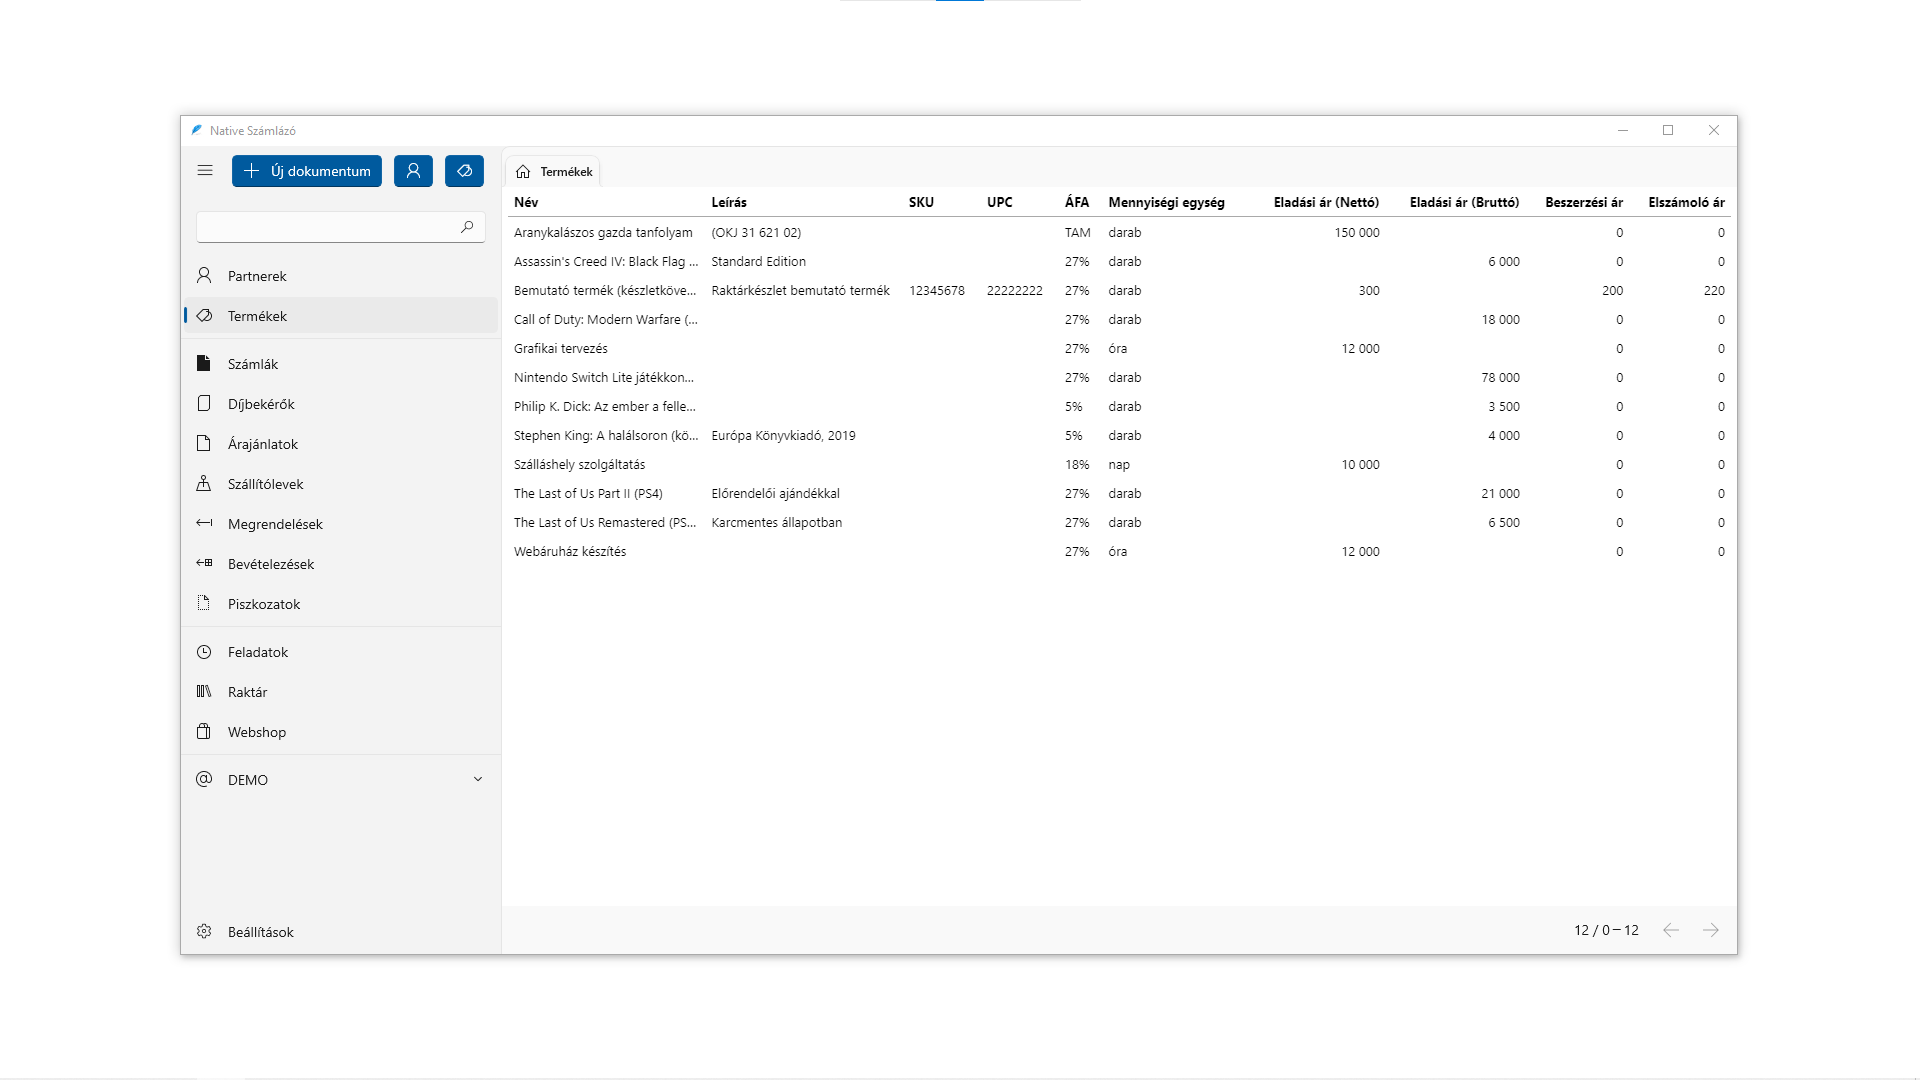Go to next page with the right arrow

(1712, 930)
